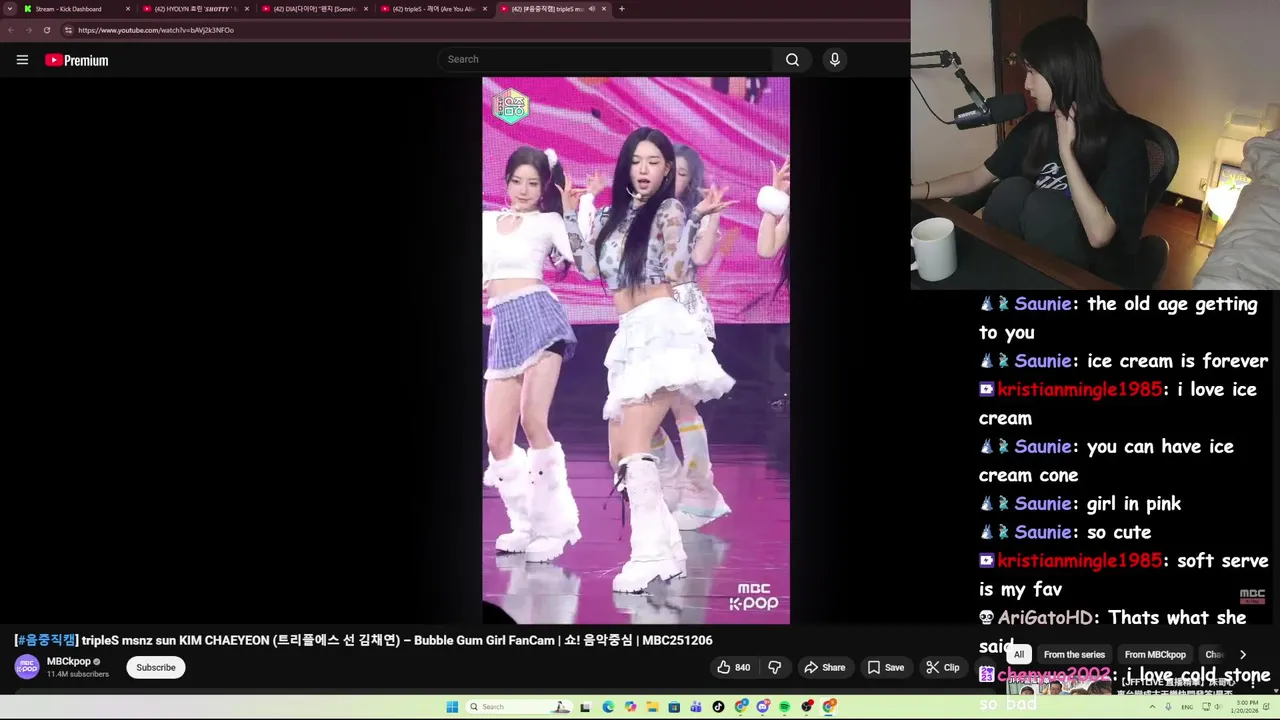Close the HYOLYN SHOTTY tab
The height and width of the screenshot is (720, 1280).
point(247,9)
